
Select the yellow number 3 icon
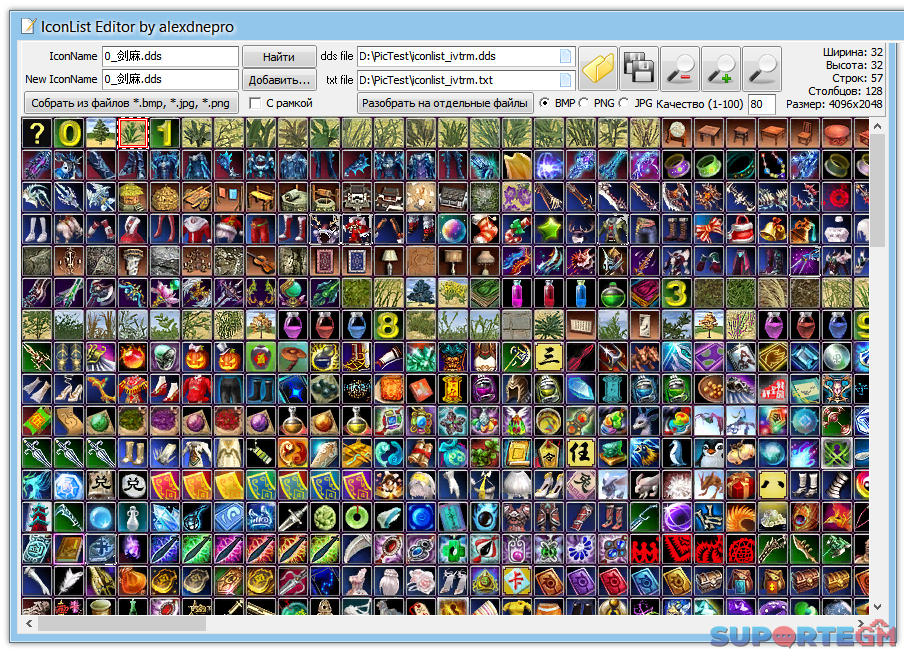675,293
